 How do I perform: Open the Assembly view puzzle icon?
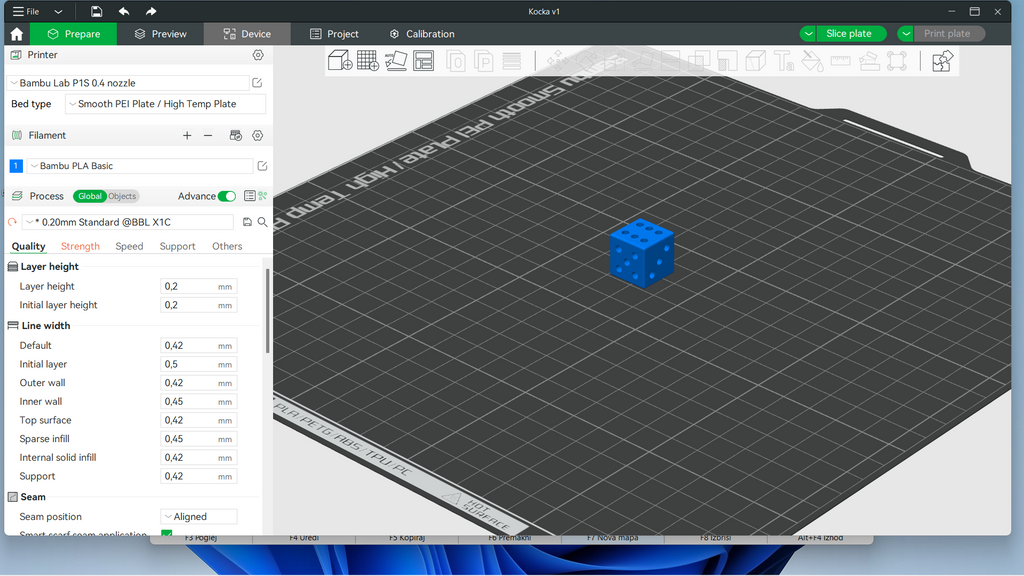pyautogui.click(x=942, y=61)
